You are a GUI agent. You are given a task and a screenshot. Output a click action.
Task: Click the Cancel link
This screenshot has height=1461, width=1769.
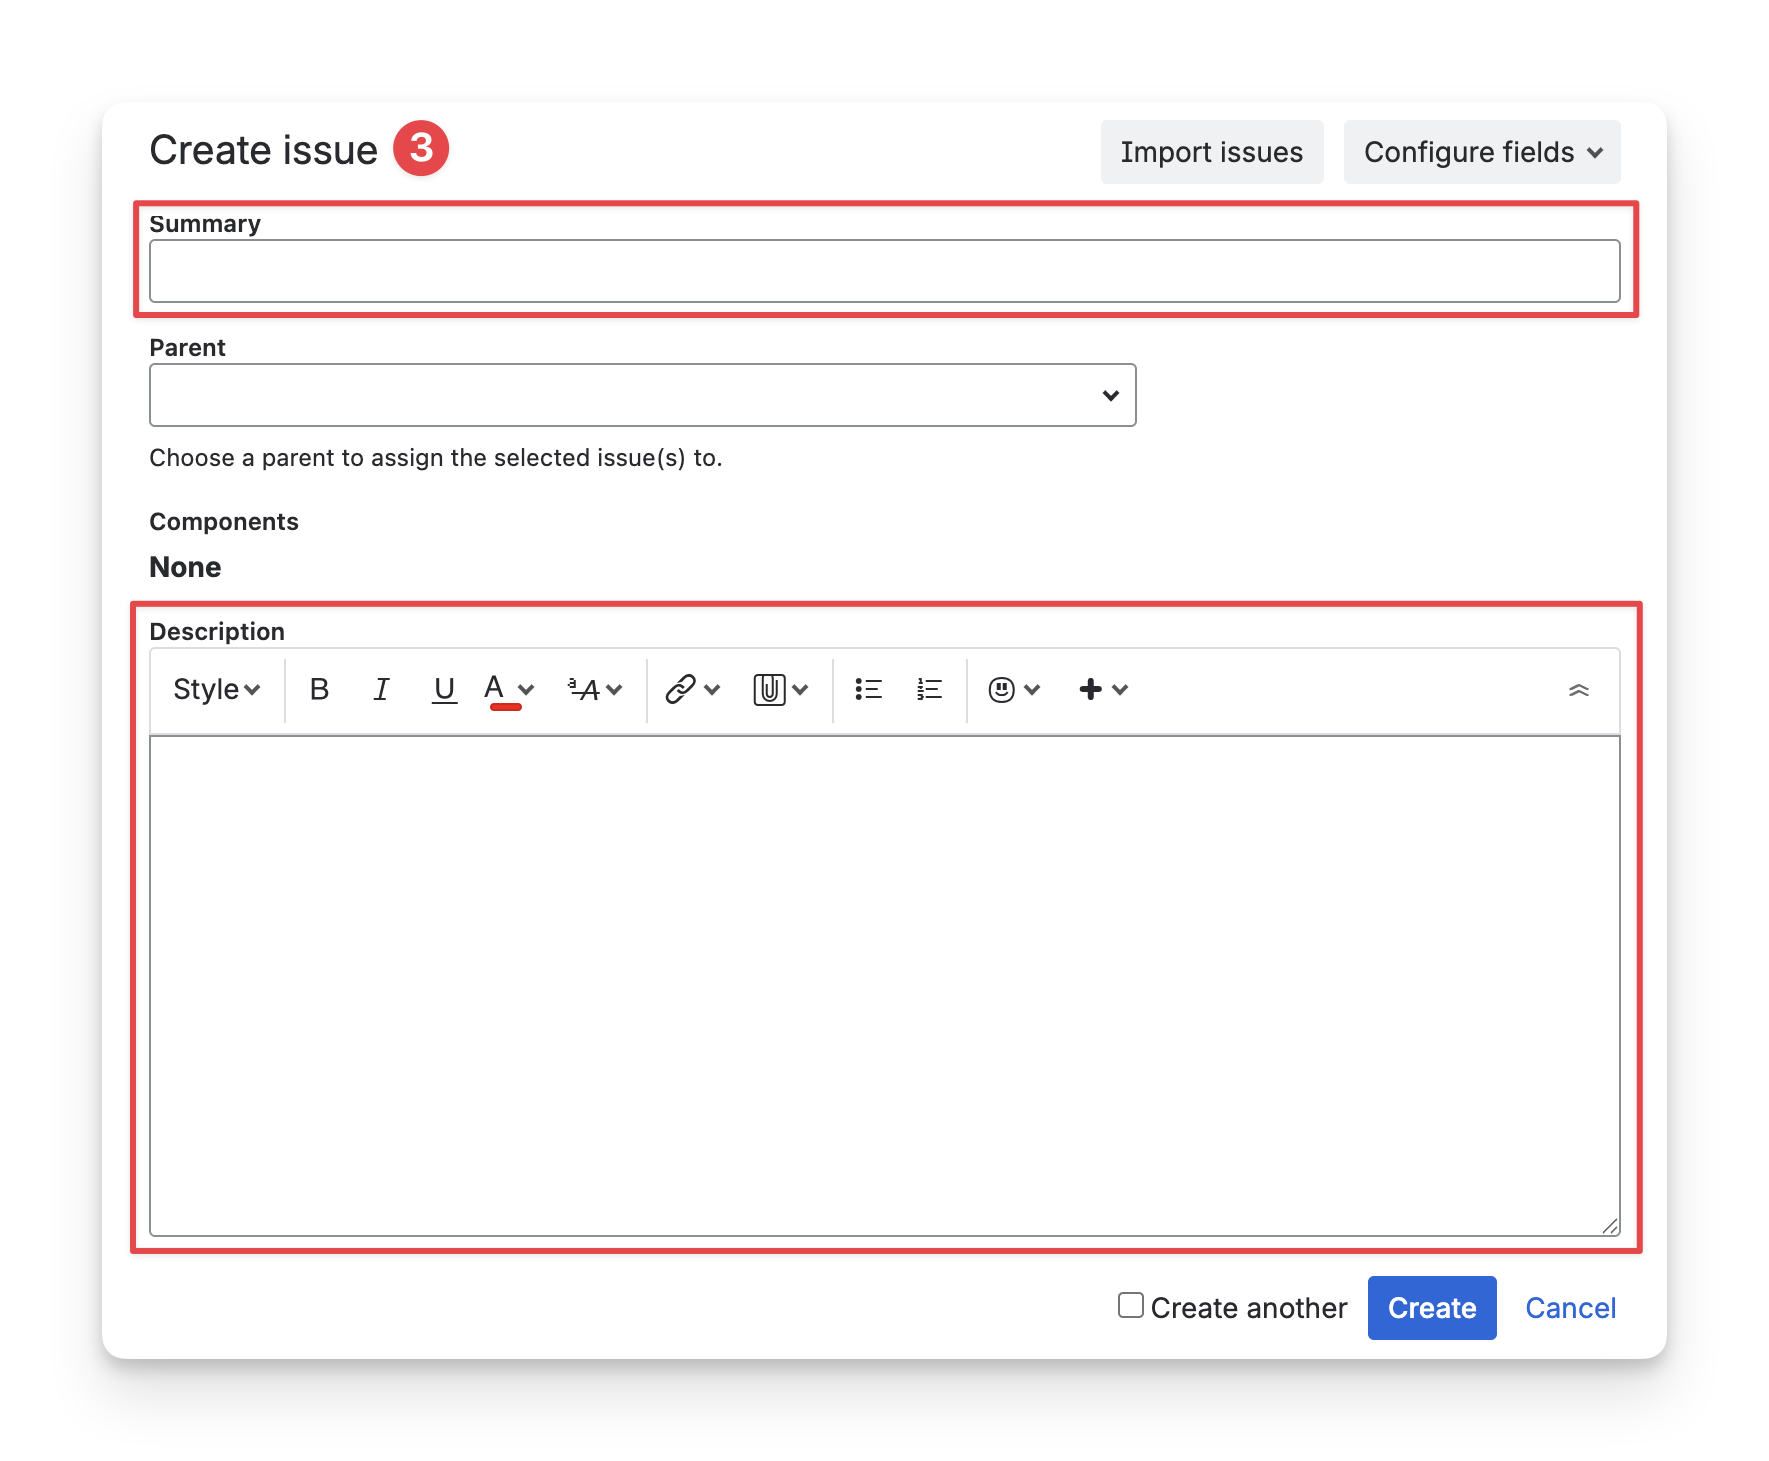(1570, 1308)
